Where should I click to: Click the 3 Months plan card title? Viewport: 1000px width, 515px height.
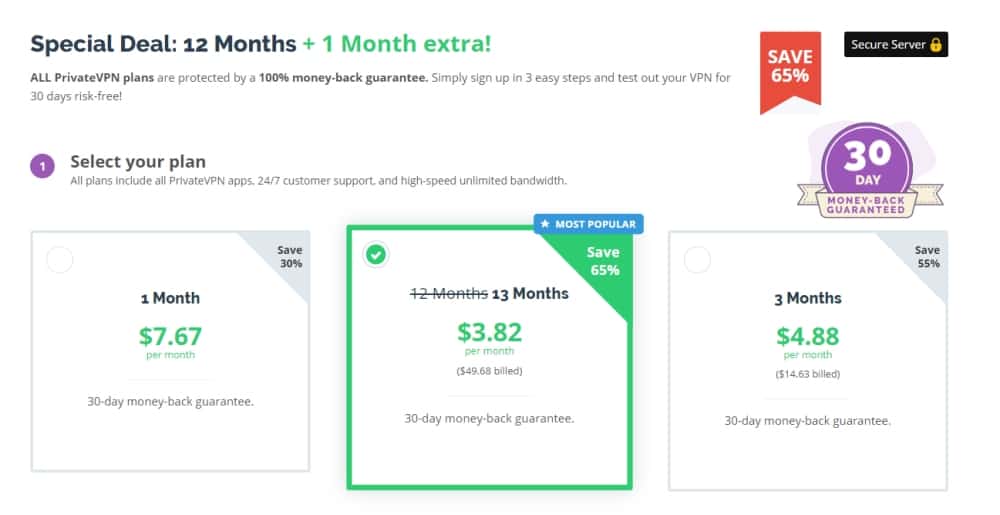[x=808, y=298]
